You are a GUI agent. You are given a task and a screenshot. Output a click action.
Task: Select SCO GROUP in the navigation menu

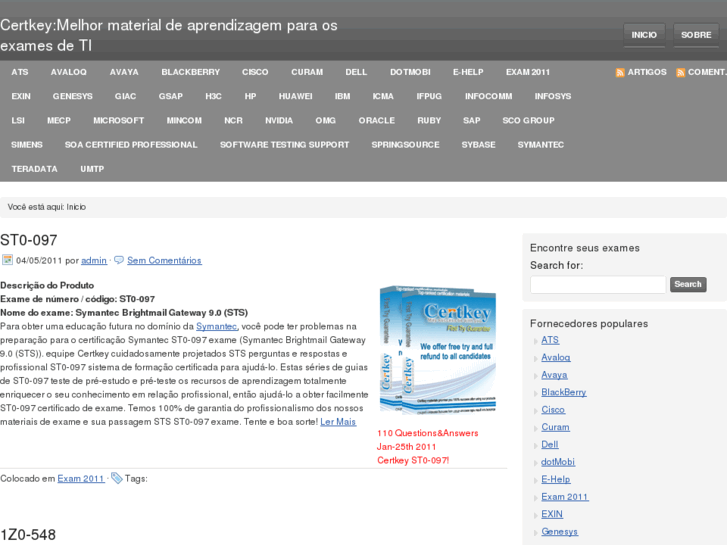pos(529,121)
